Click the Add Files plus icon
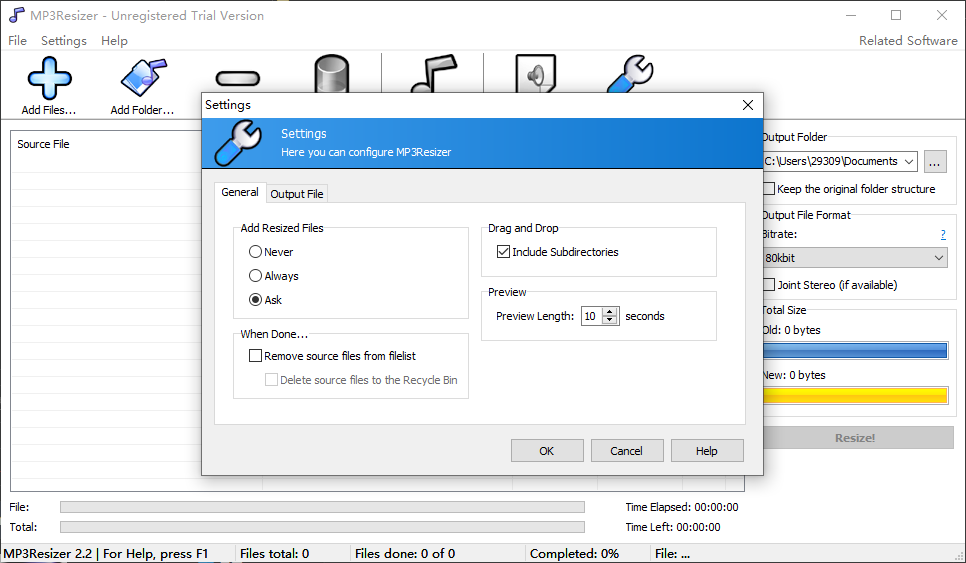The height and width of the screenshot is (563, 966). coord(49,78)
